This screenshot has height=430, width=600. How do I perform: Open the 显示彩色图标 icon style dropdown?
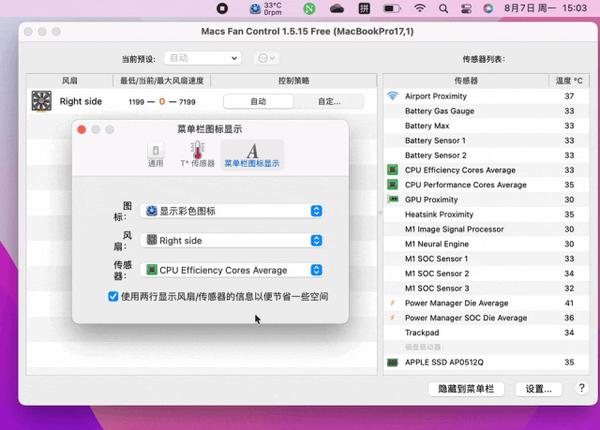(232, 211)
